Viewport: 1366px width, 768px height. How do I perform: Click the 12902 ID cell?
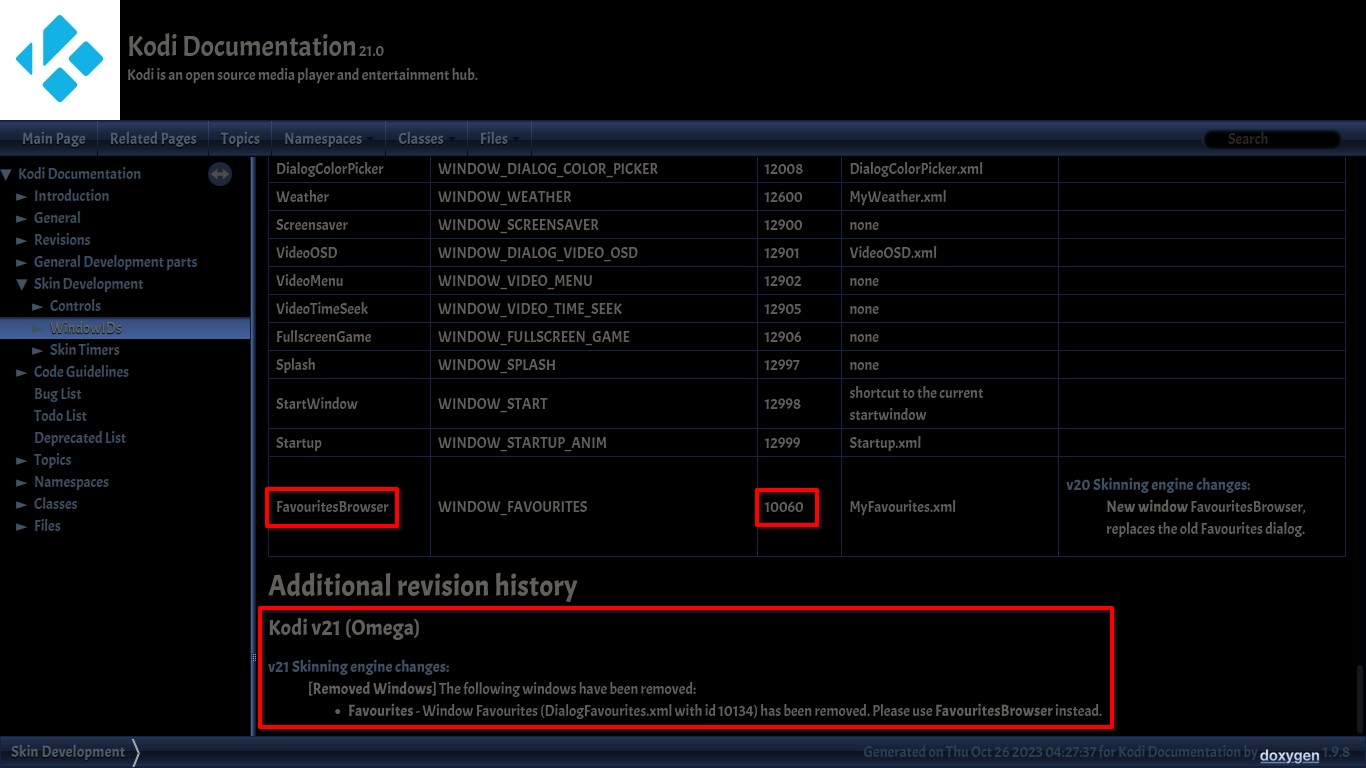pyautogui.click(x=799, y=281)
